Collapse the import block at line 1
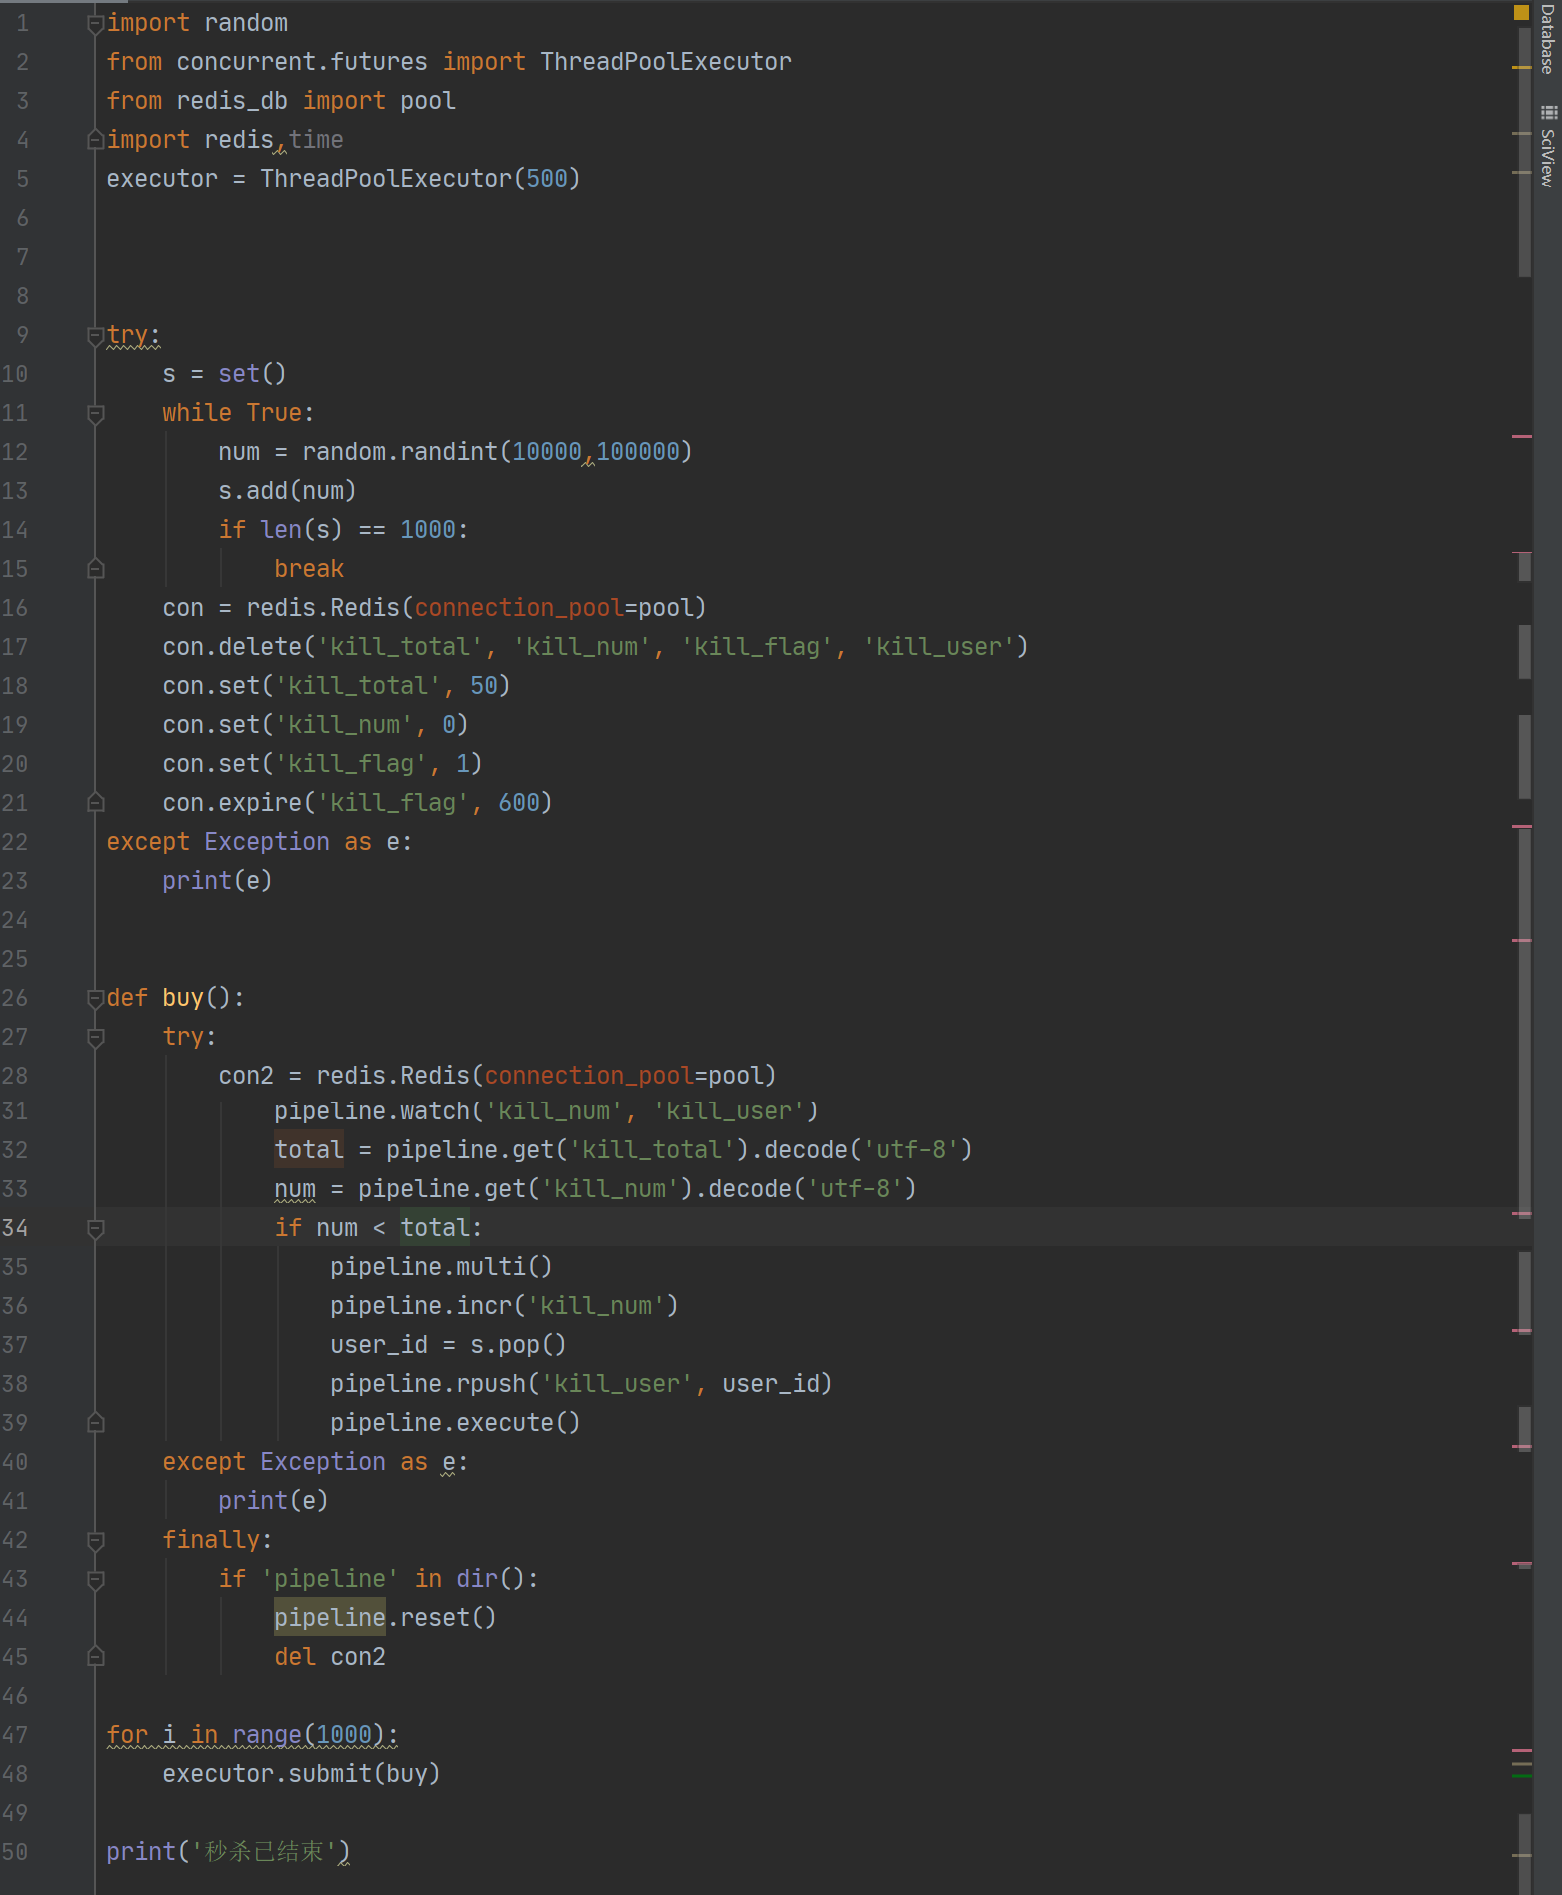Viewport: 1562px width, 1895px height. click(x=95, y=23)
